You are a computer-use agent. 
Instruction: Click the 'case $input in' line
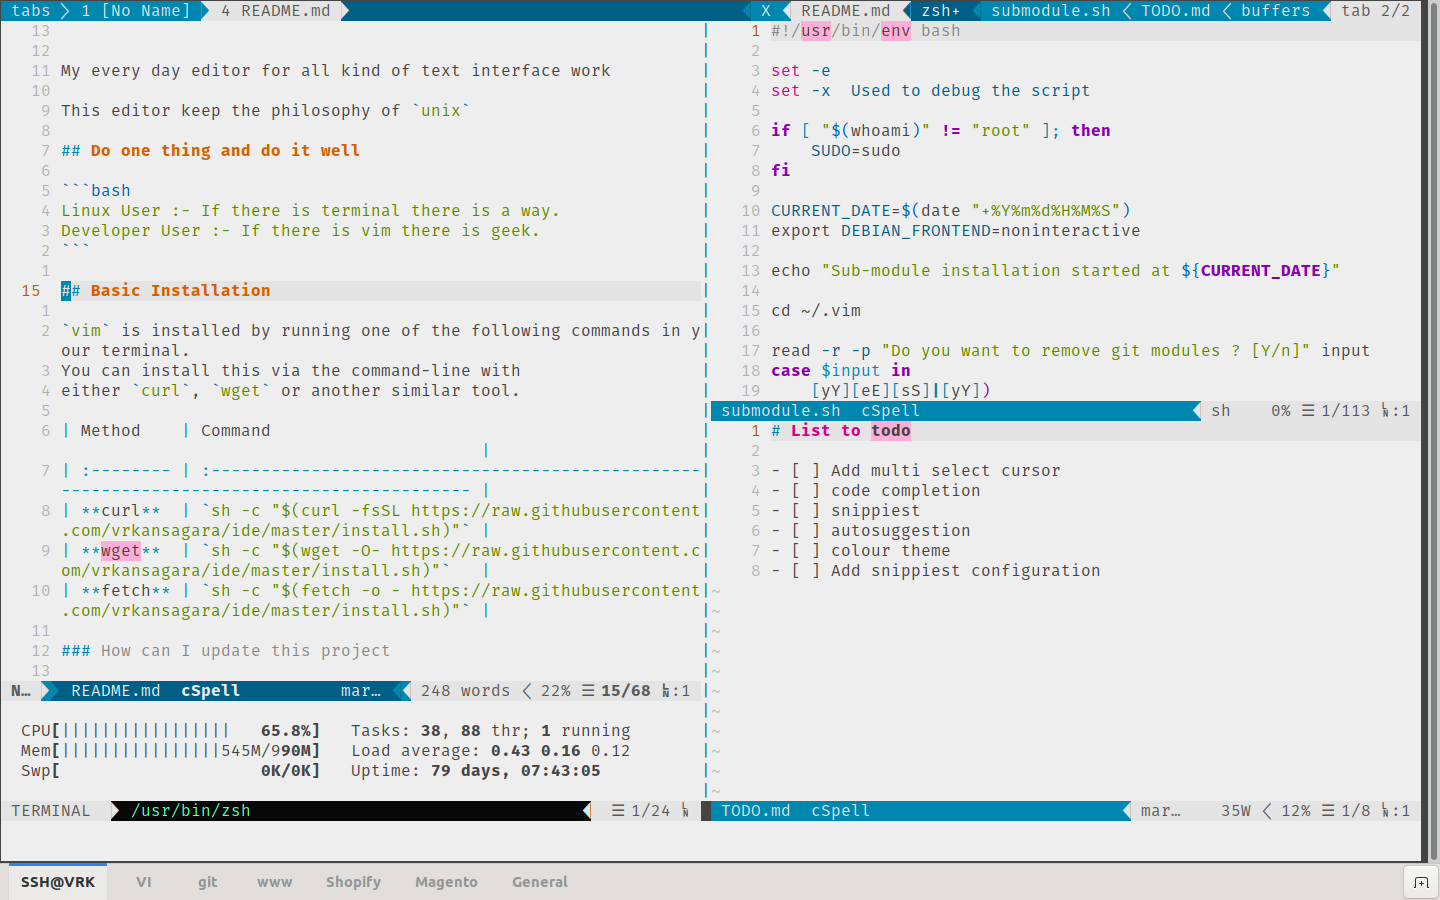coord(841,371)
